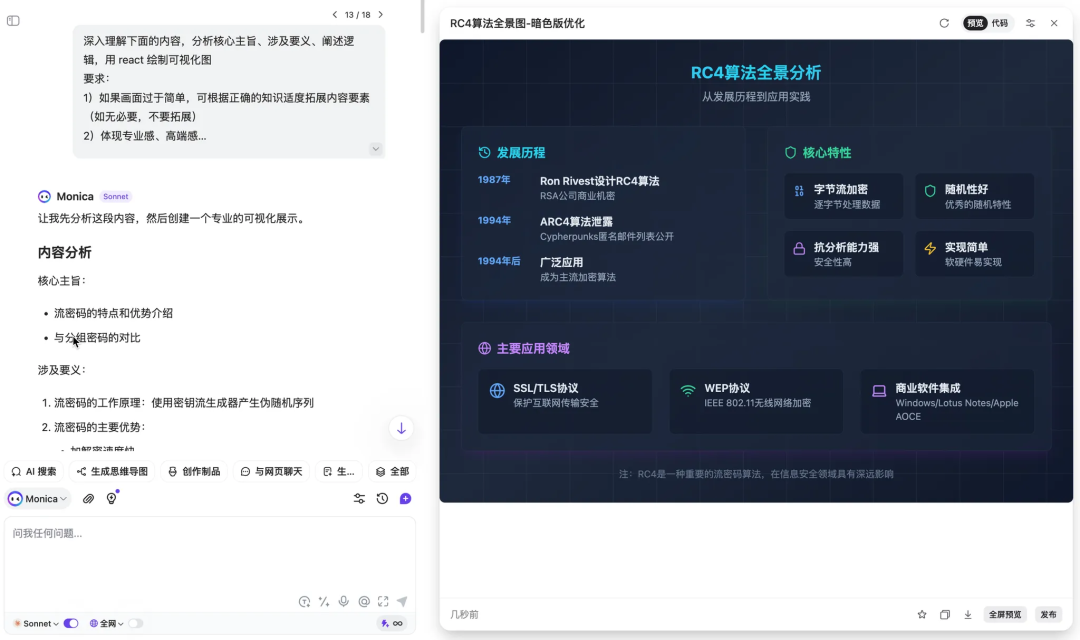1080x640 pixels.
Task: Click the 13 / 18 version counter
Action: [x=357, y=14]
